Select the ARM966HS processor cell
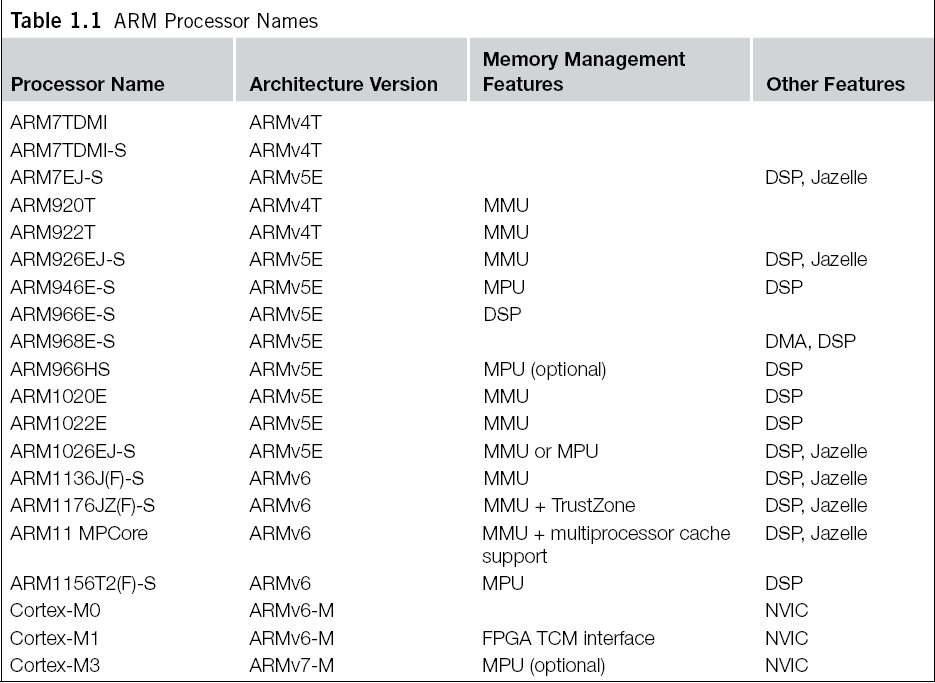This screenshot has height=683, width=935. (58, 369)
